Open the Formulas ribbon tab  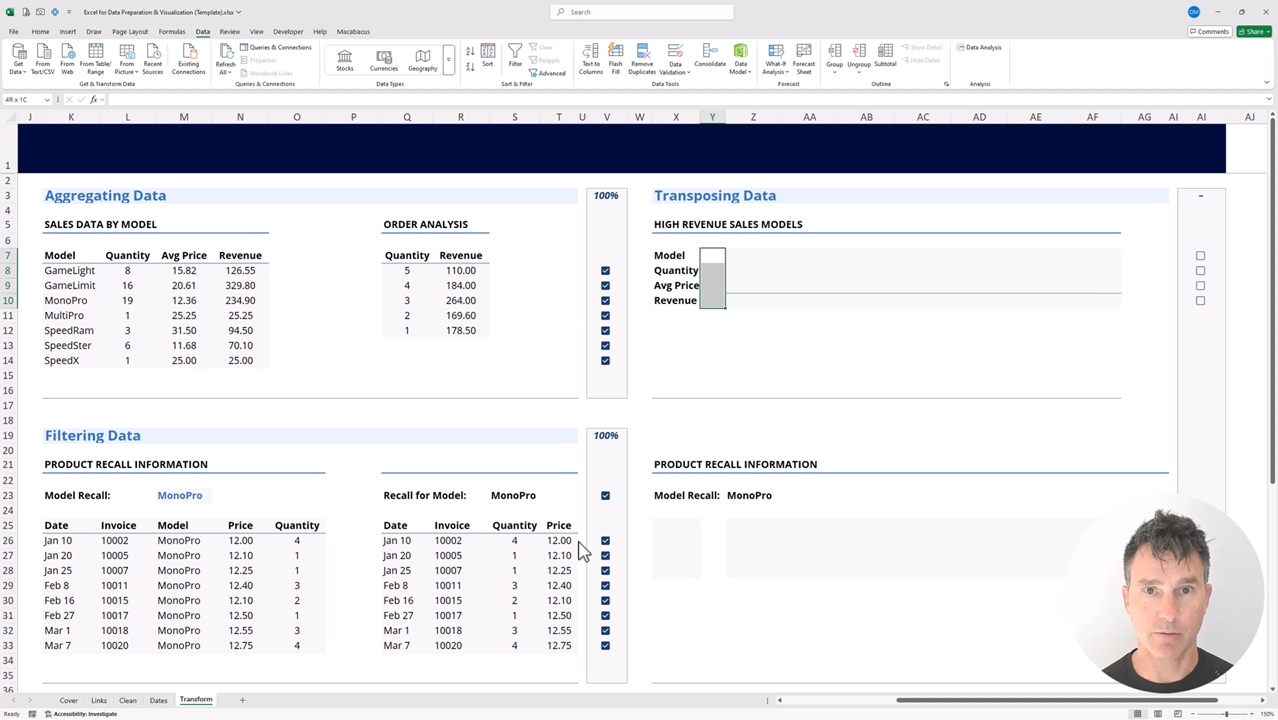pyautogui.click(x=171, y=32)
